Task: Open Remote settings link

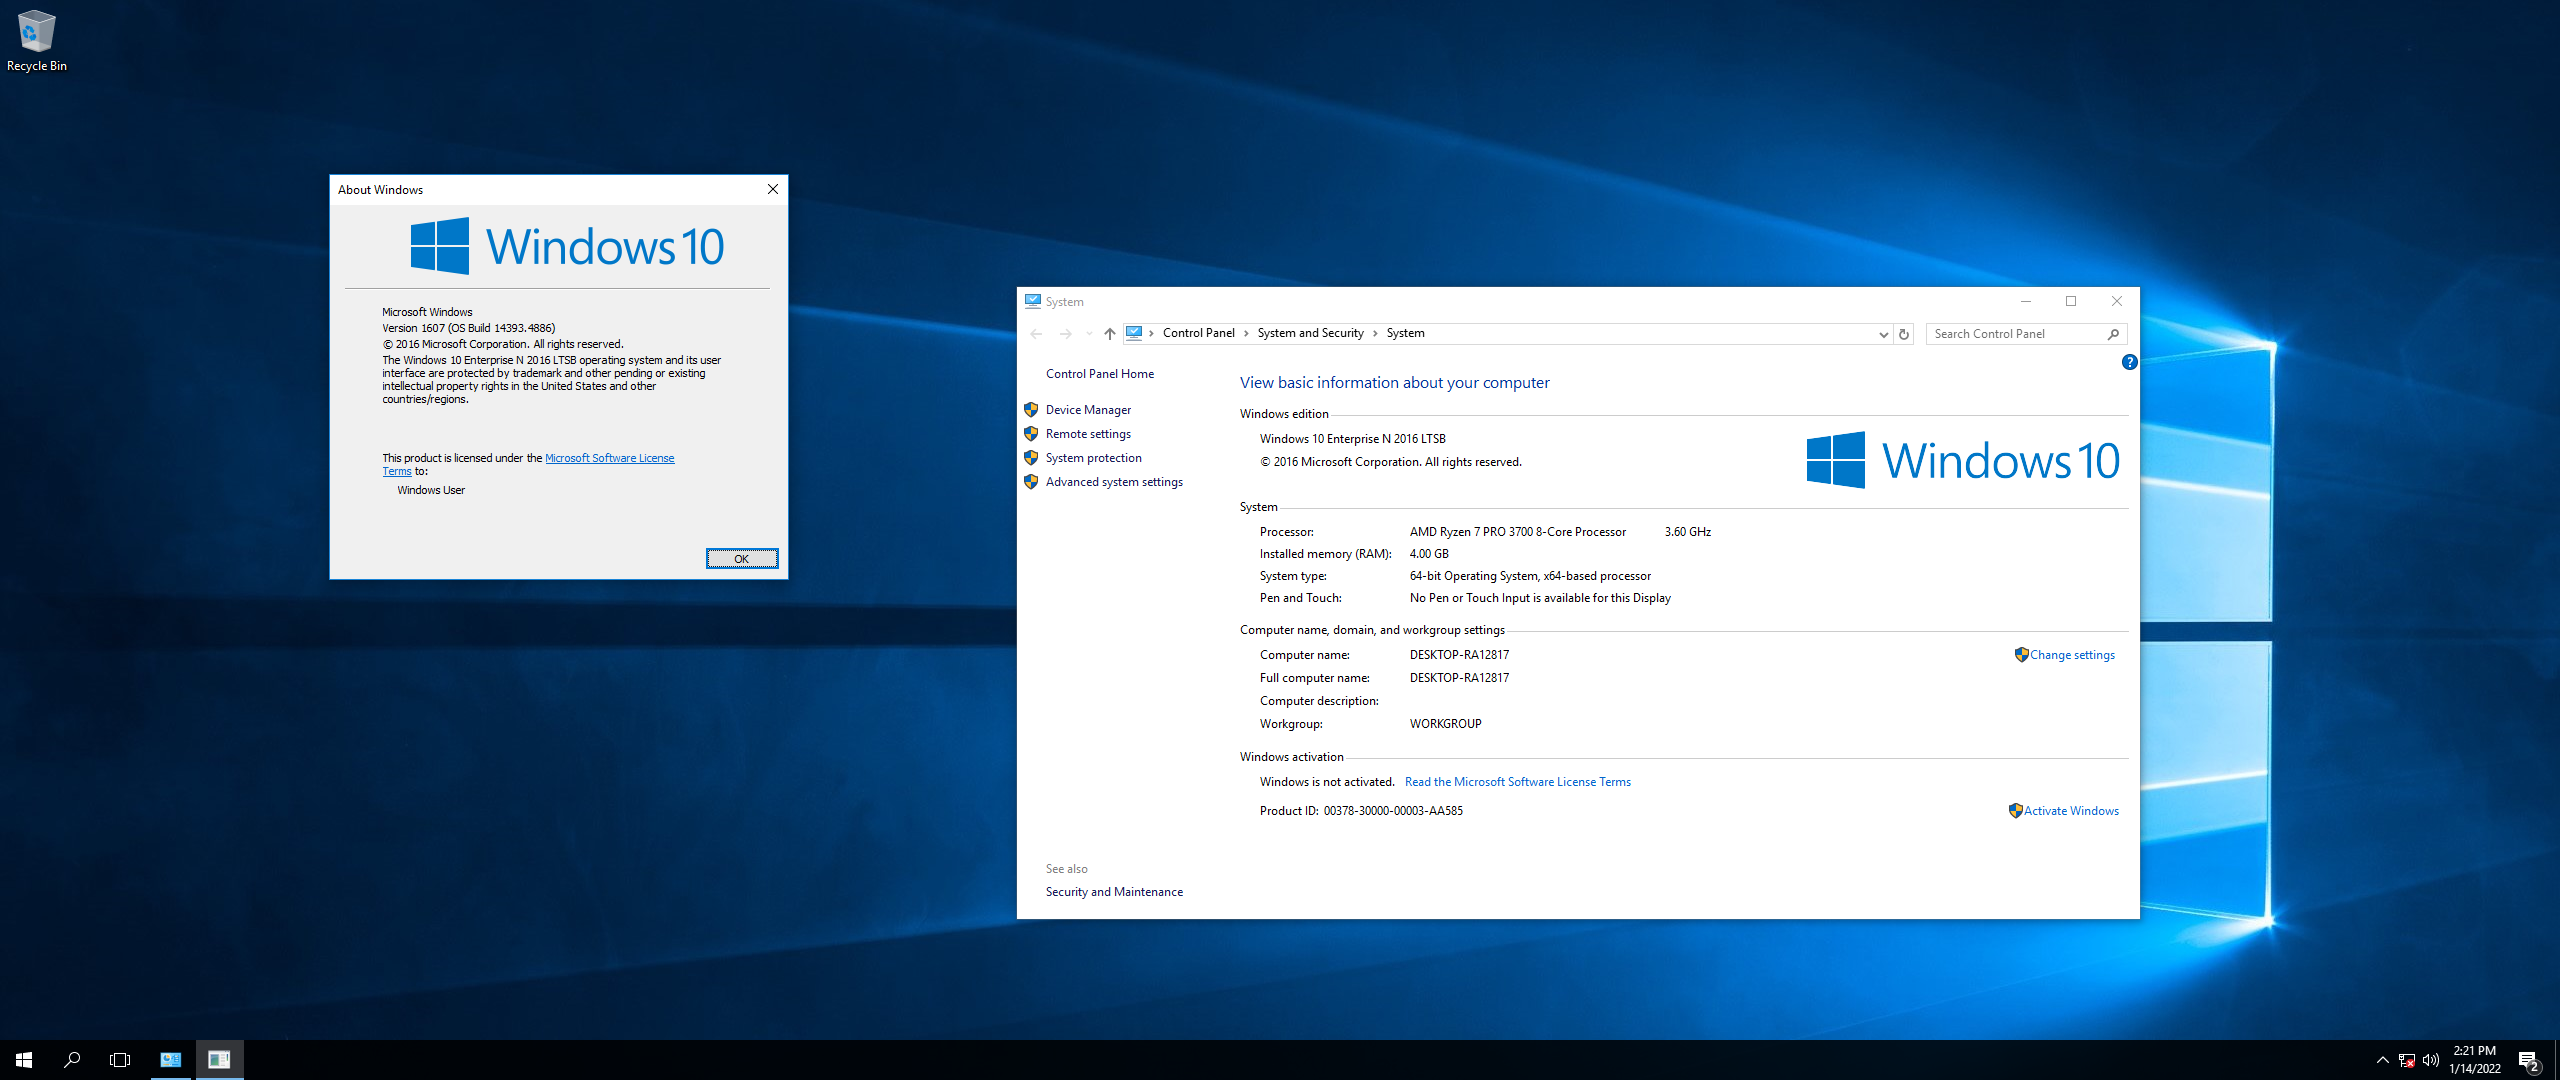Action: point(1089,434)
